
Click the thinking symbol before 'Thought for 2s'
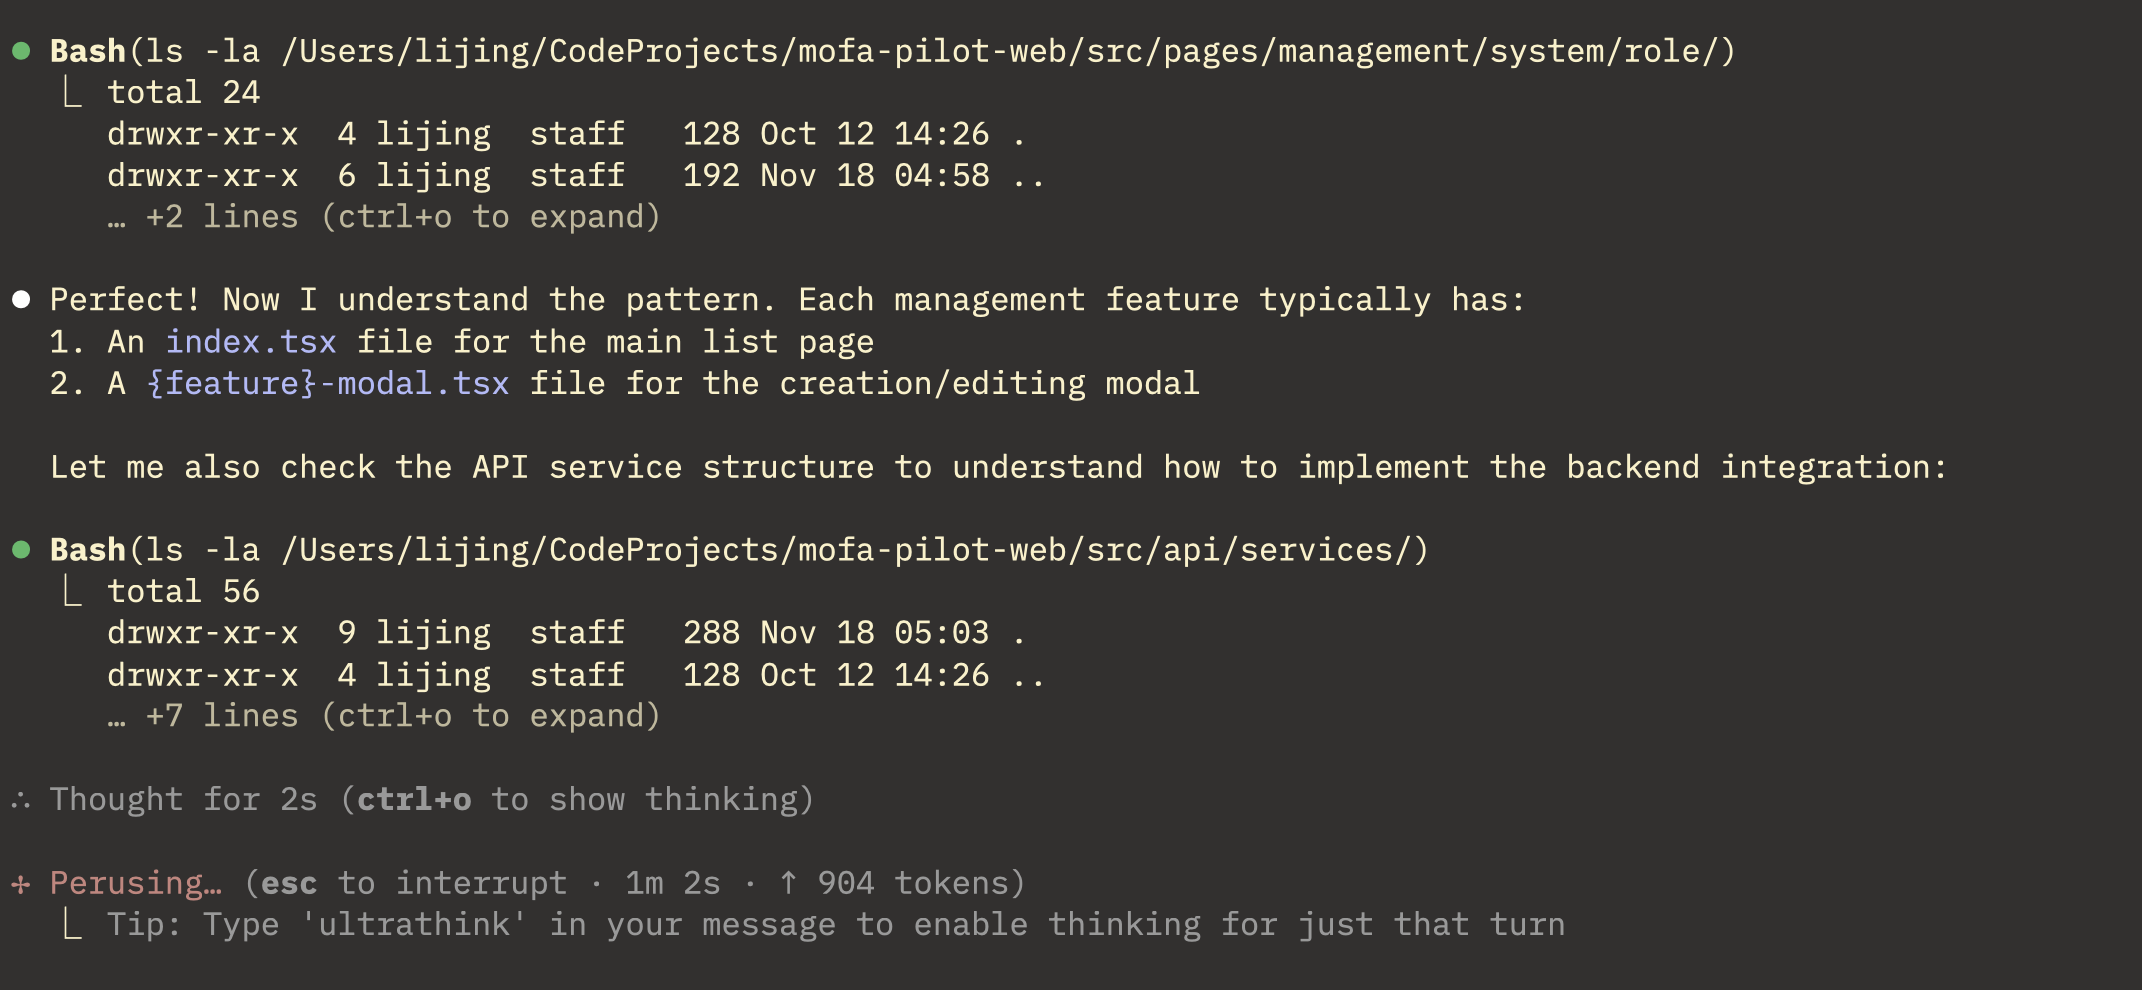21,800
